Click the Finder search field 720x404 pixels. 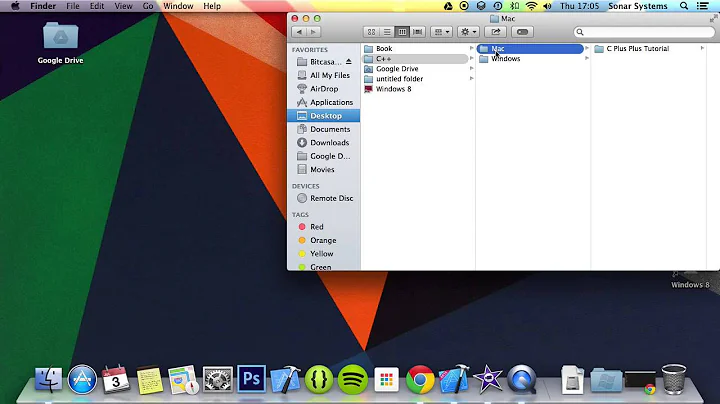644,32
